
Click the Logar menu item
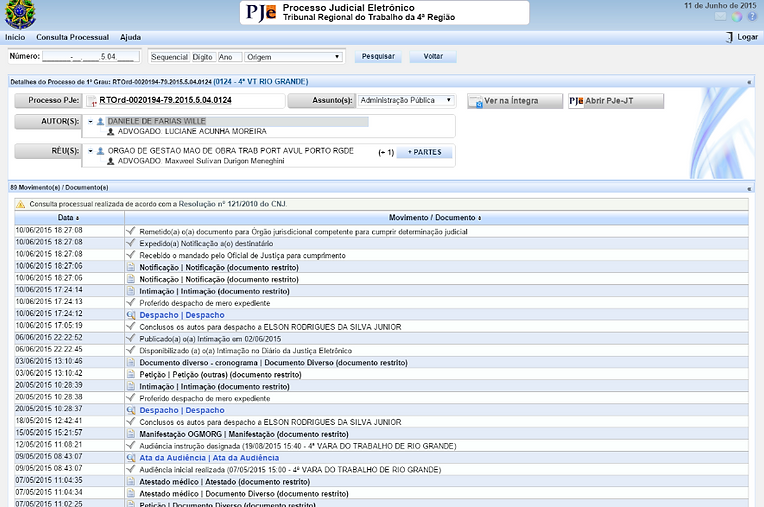click(747, 37)
